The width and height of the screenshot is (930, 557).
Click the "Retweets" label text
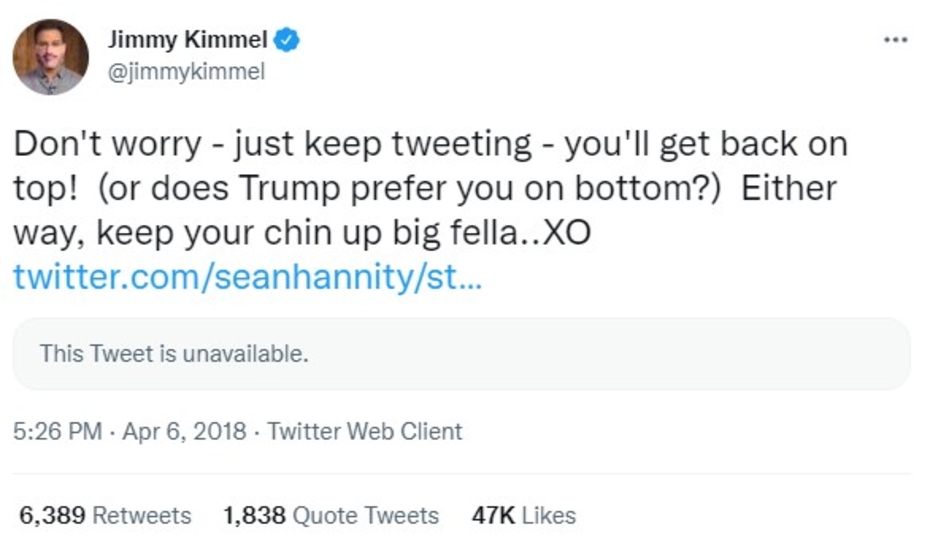[x=141, y=516]
